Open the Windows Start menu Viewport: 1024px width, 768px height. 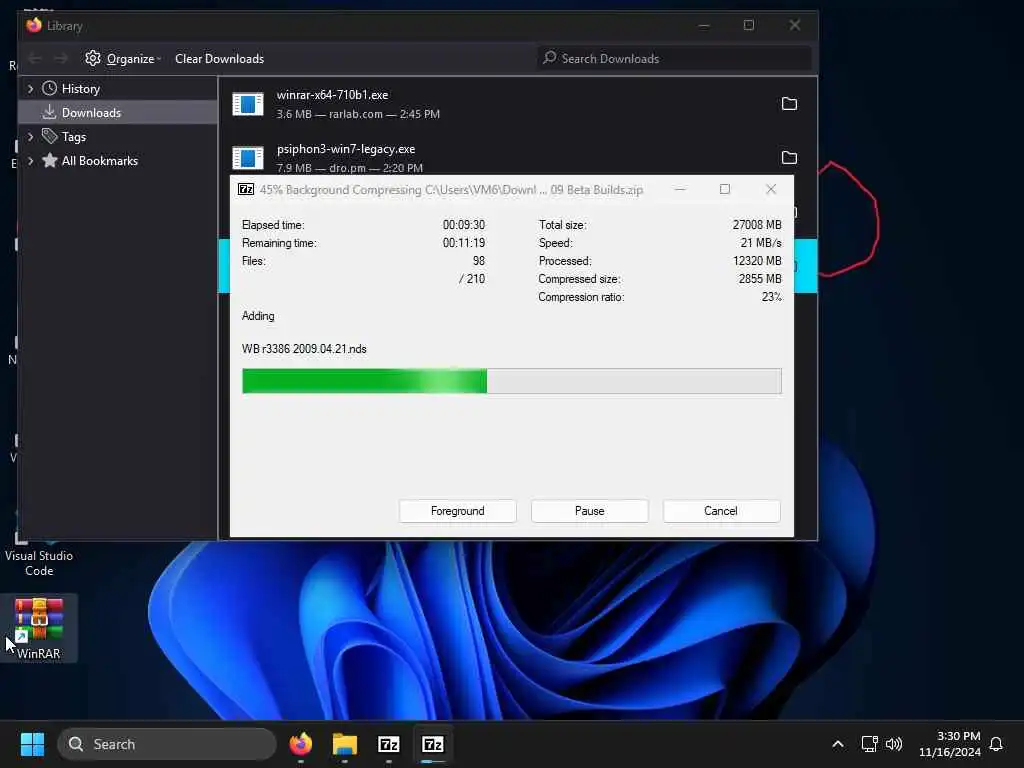click(x=32, y=744)
